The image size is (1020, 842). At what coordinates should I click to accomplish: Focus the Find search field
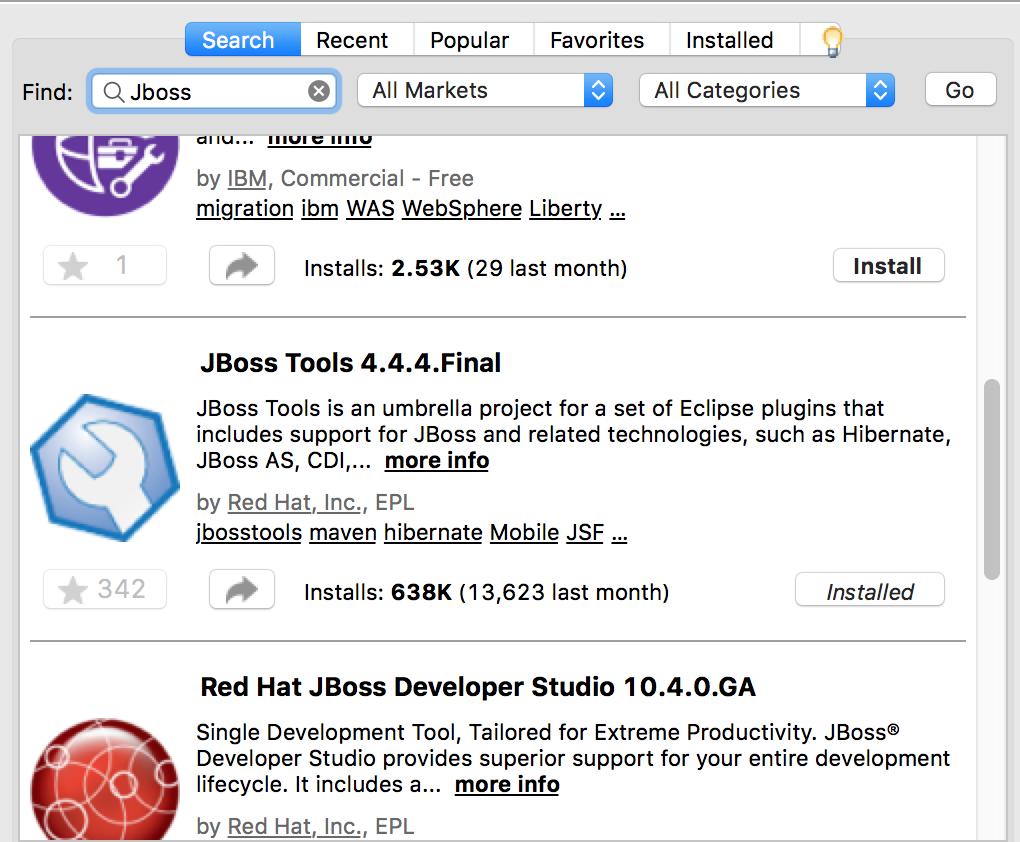215,91
